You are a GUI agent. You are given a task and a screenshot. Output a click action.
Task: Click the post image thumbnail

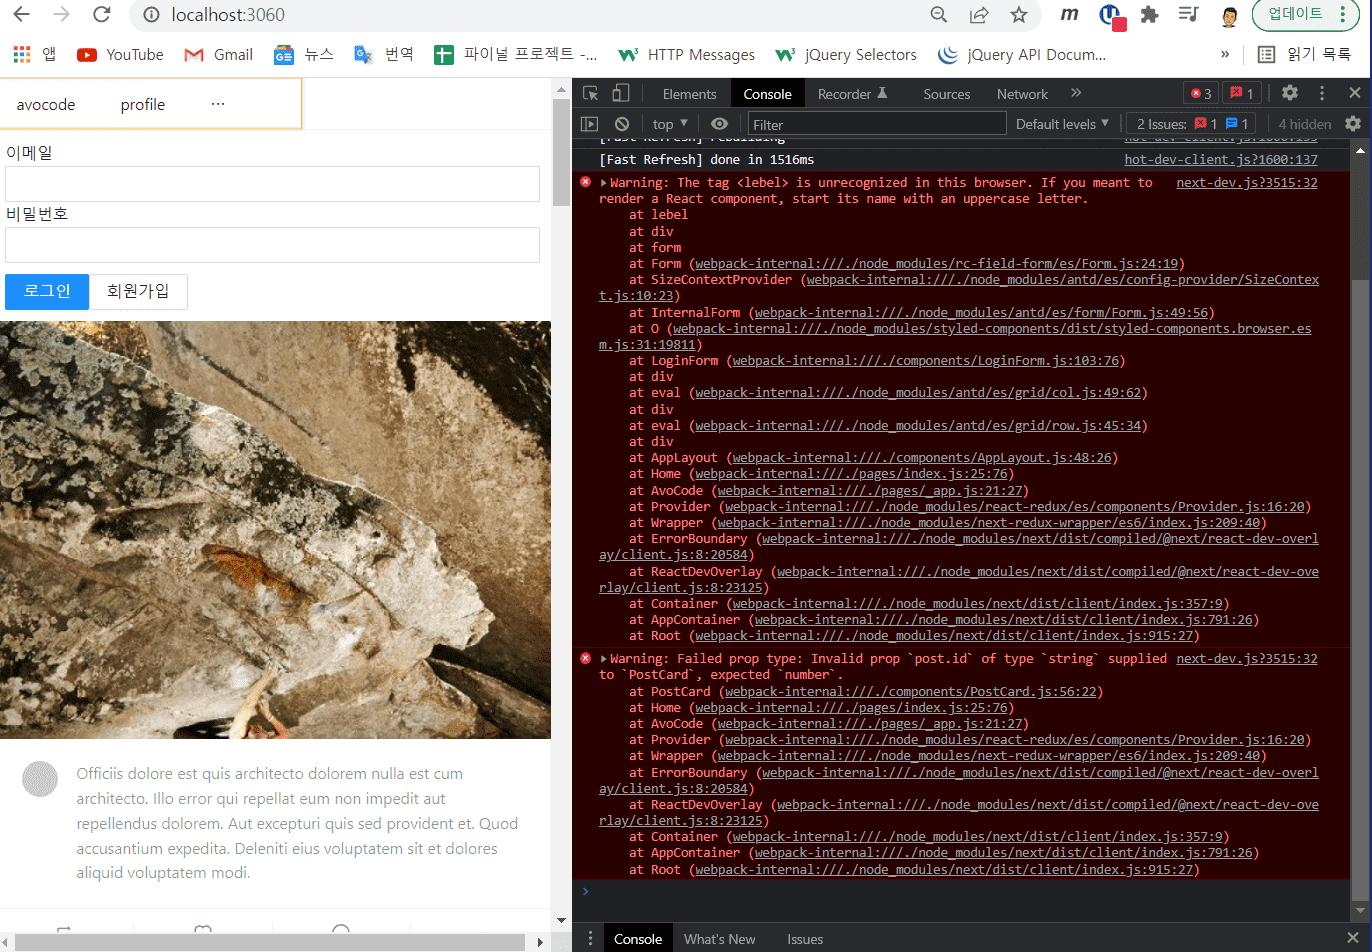pyautogui.click(x=275, y=530)
